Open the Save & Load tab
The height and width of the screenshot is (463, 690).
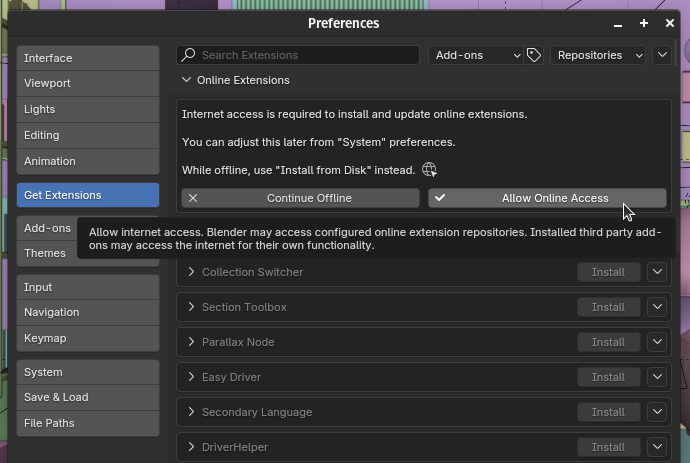tap(88, 397)
